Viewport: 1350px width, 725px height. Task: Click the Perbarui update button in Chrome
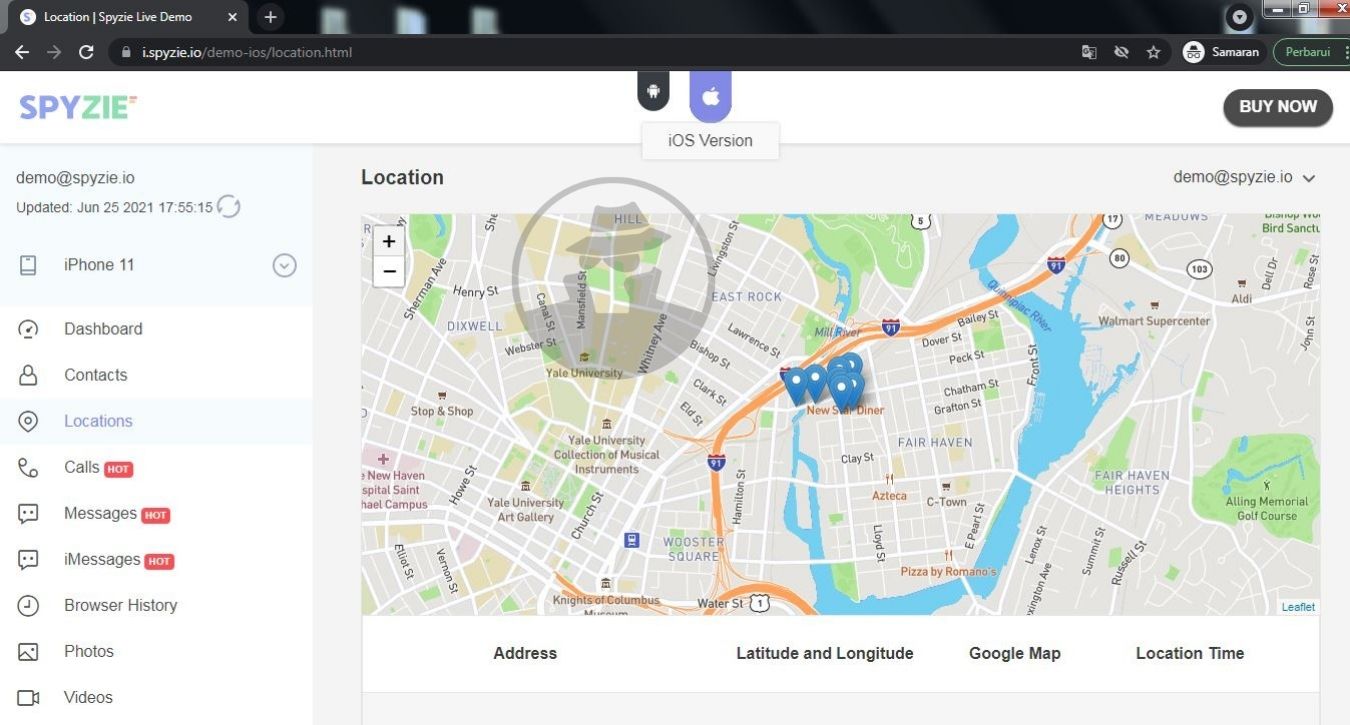[x=1307, y=52]
